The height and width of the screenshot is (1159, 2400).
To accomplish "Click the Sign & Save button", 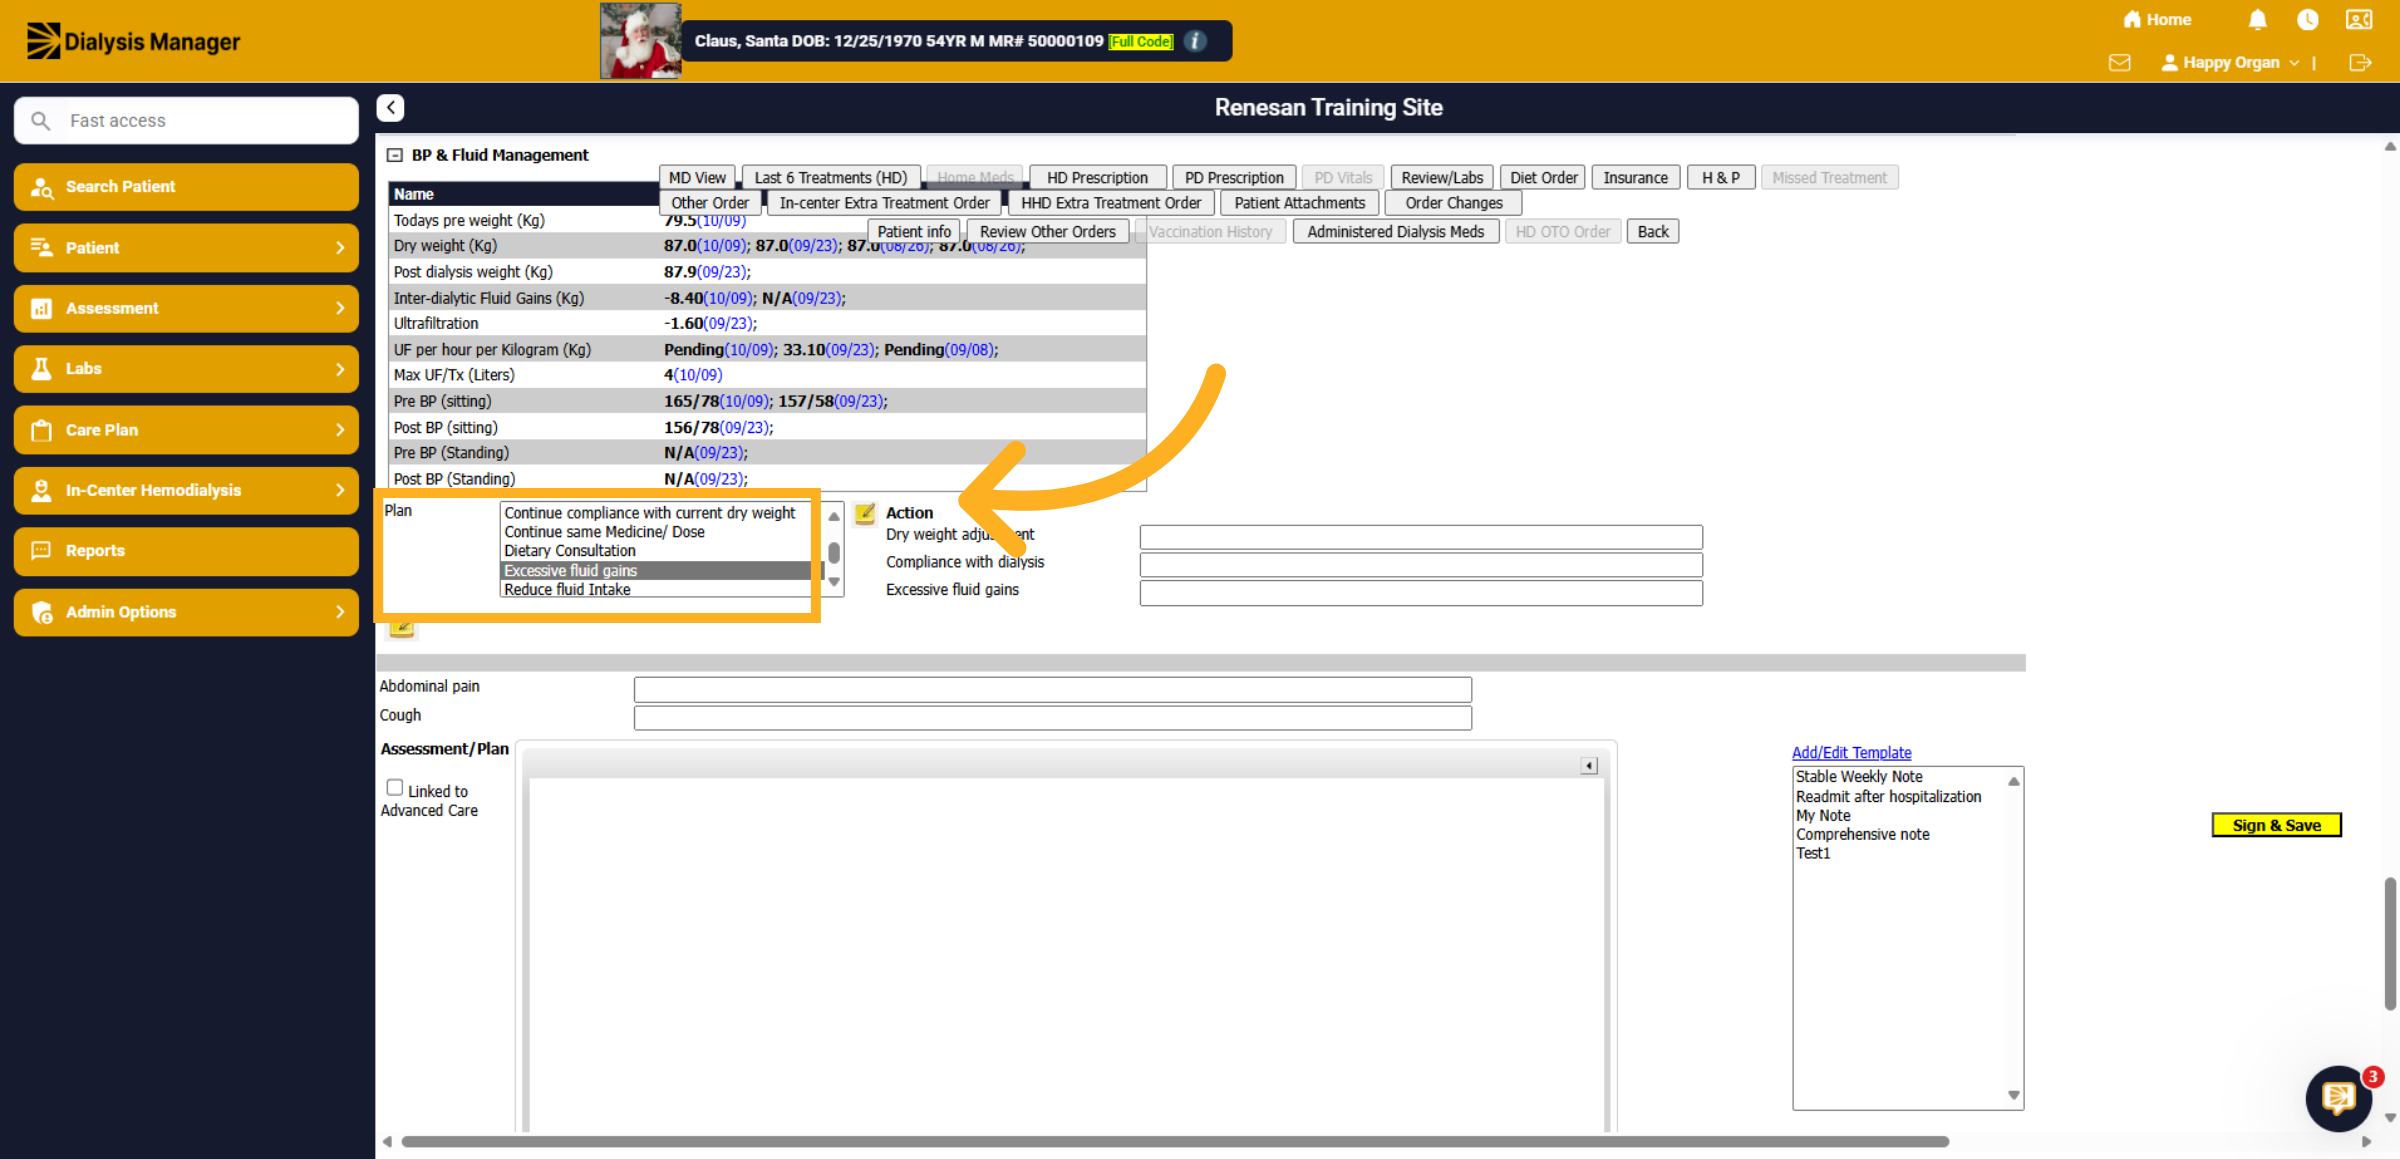I will (2276, 826).
